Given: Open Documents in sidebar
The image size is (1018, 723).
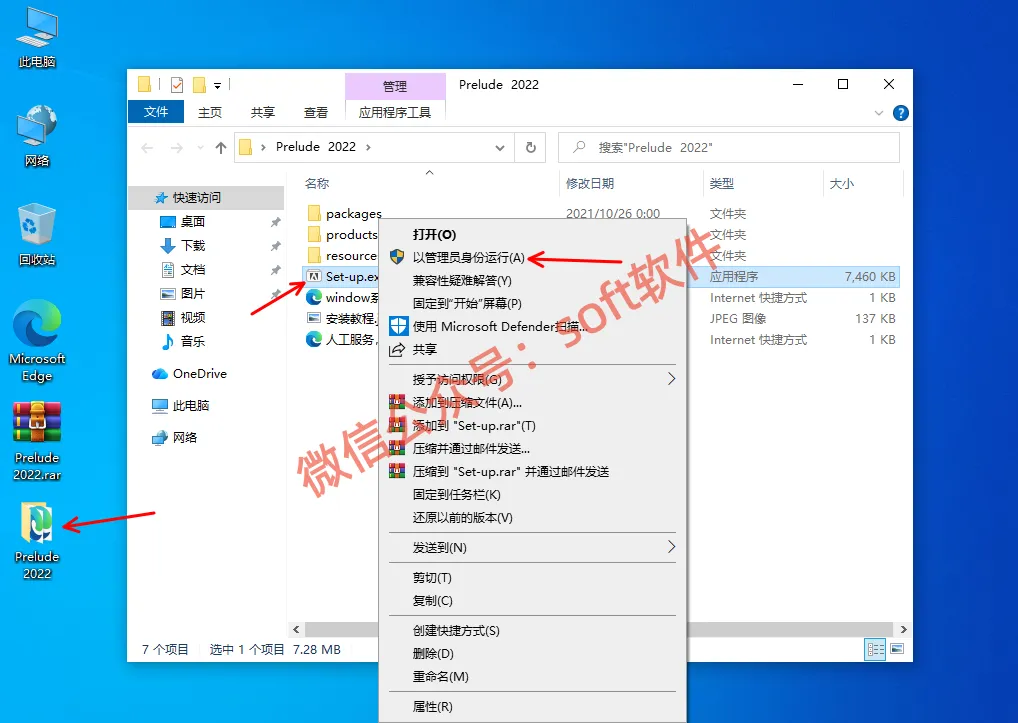Looking at the screenshot, I should [192, 269].
